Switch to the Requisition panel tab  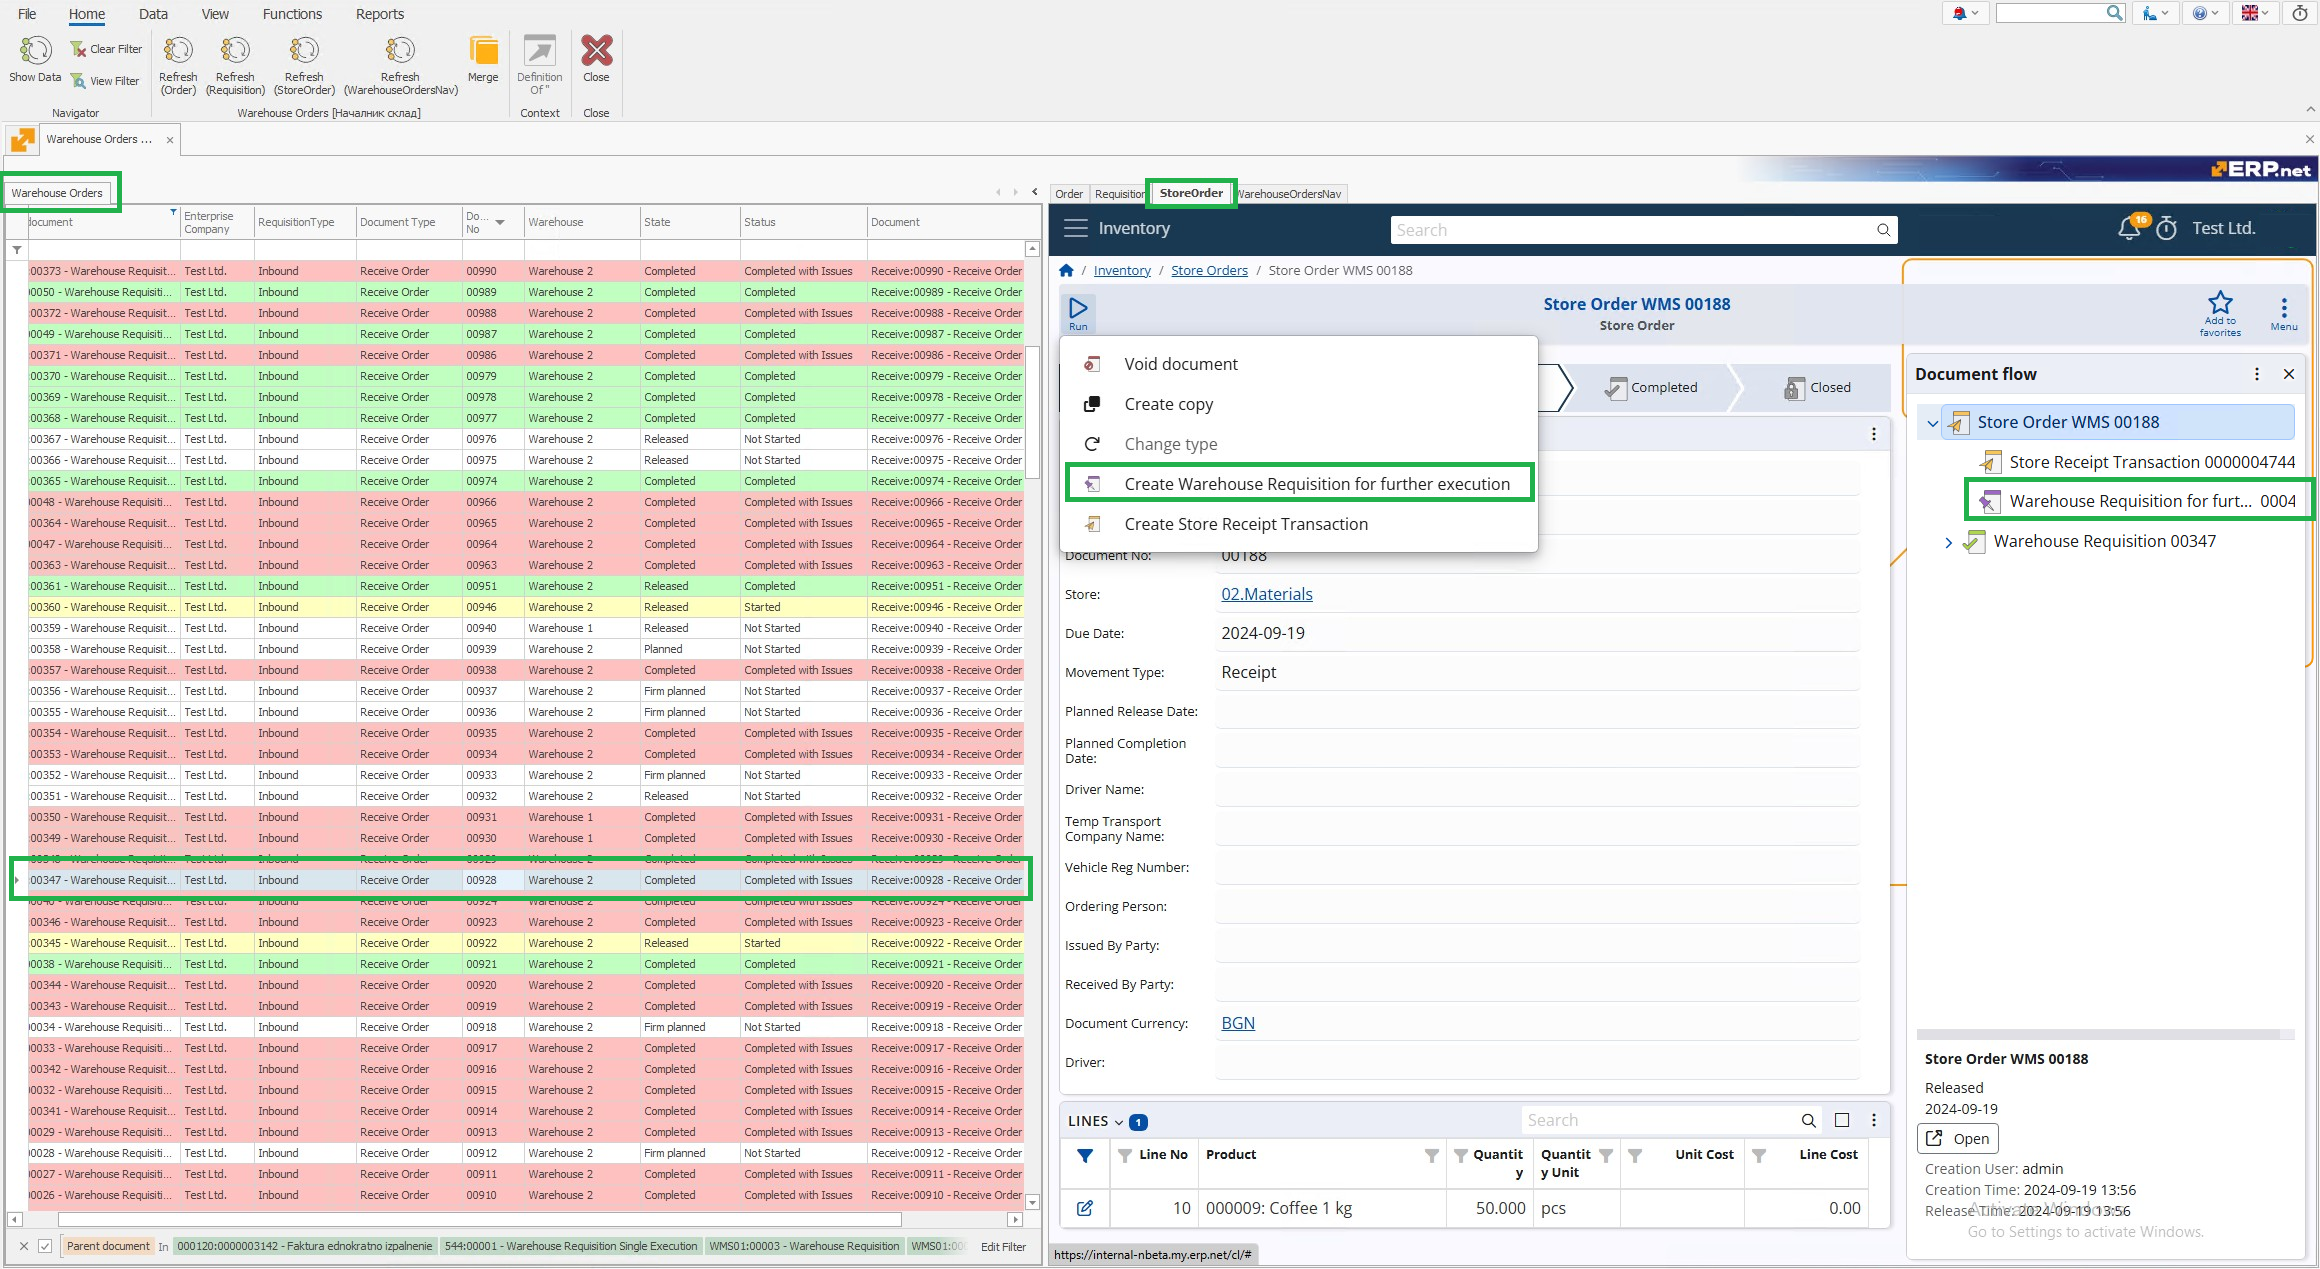pos(1119,194)
